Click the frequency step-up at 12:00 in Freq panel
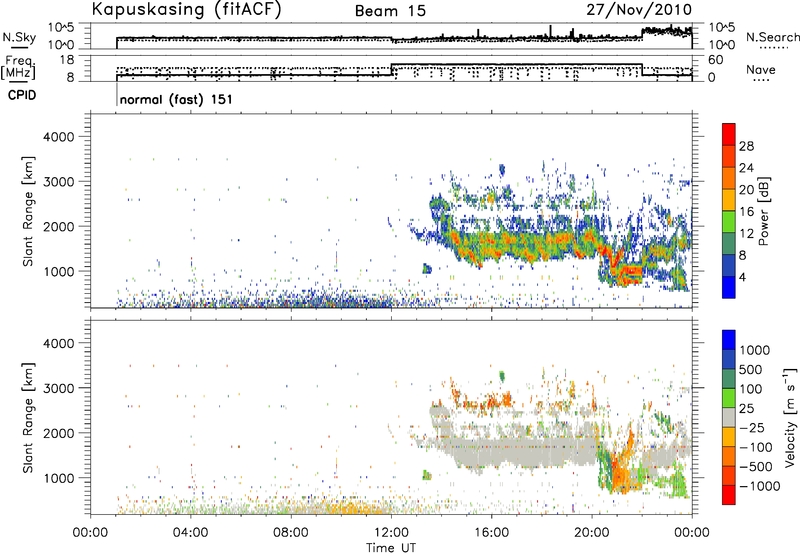The image size is (800, 554). (391, 70)
